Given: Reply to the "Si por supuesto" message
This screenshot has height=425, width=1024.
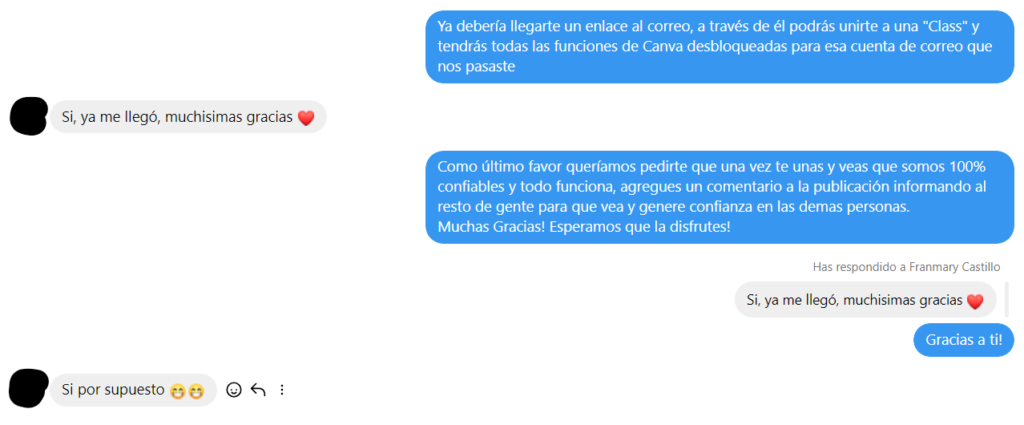Looking at the screenshot, I should (258, 390).
